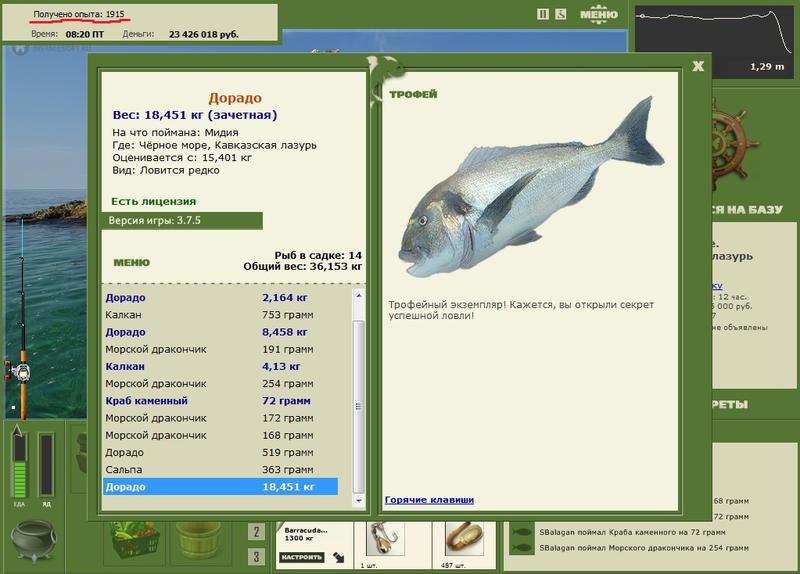The width and height of the screenshot is (800, 574).
Task: Click the S icon in the top bar
Action: [x=561, y=14]
